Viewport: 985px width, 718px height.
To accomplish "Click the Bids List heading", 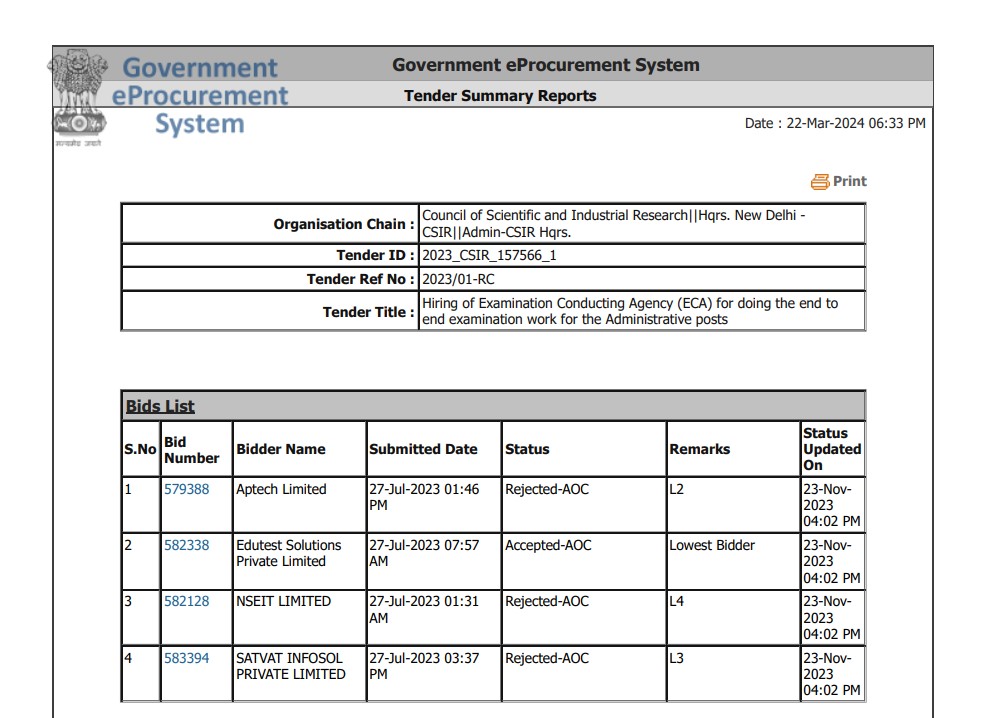I will coord(160,406).
